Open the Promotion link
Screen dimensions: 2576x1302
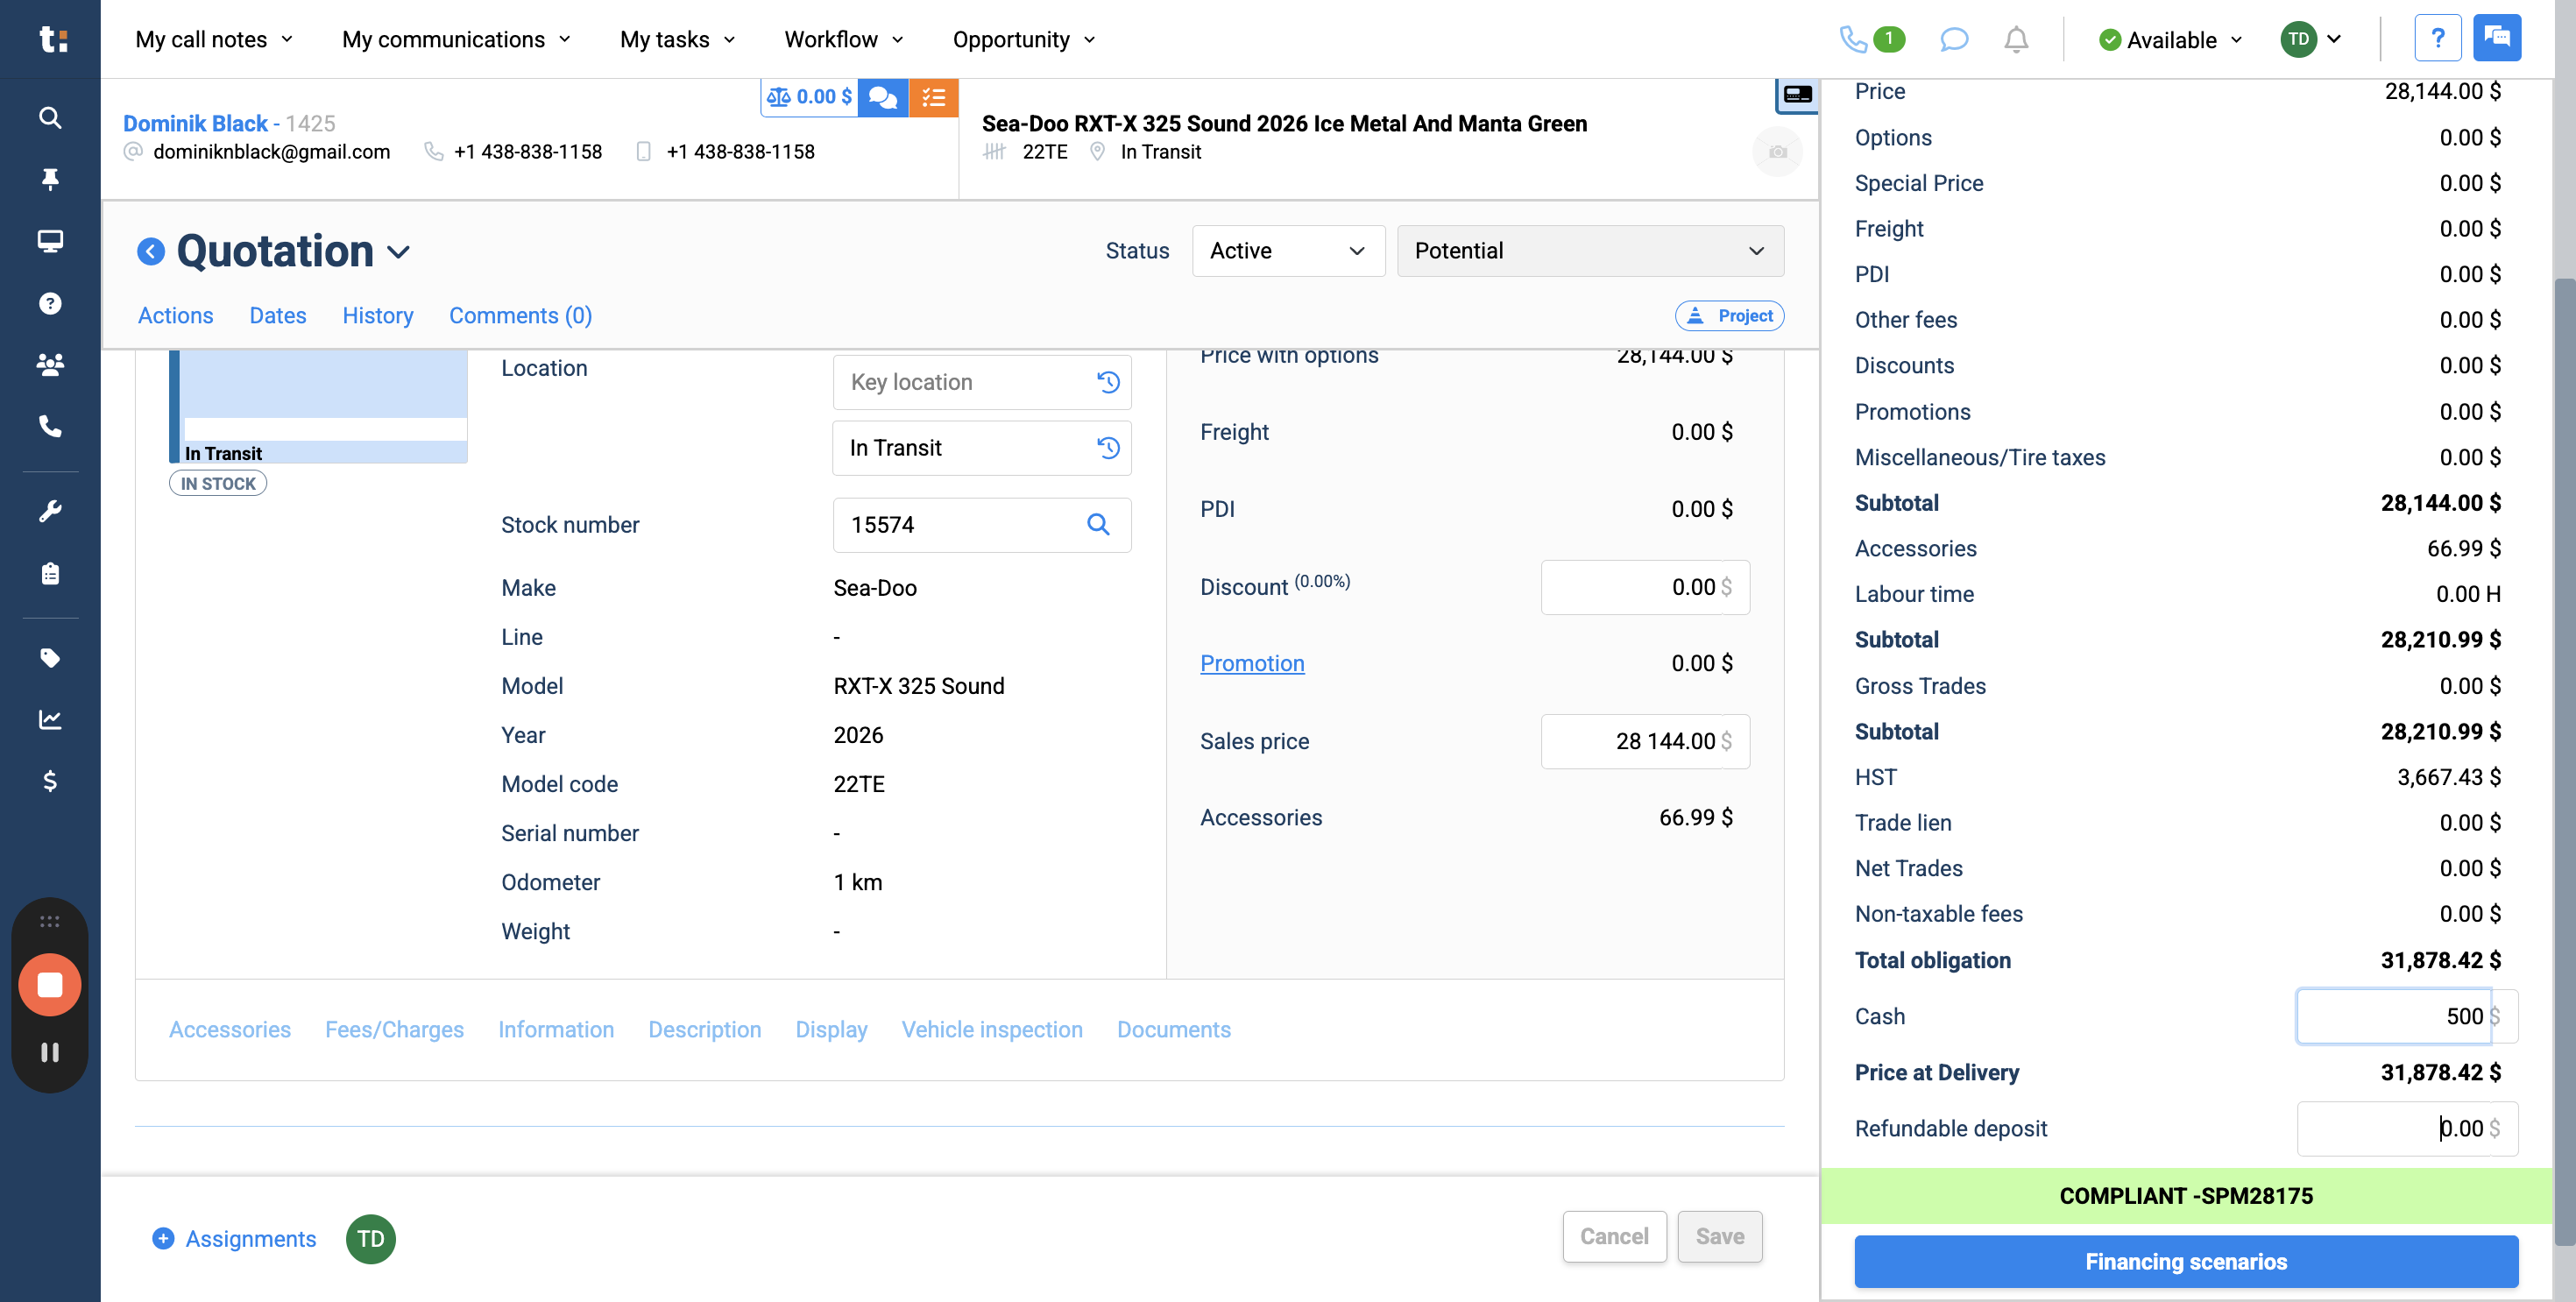[x=1252, y=663]
